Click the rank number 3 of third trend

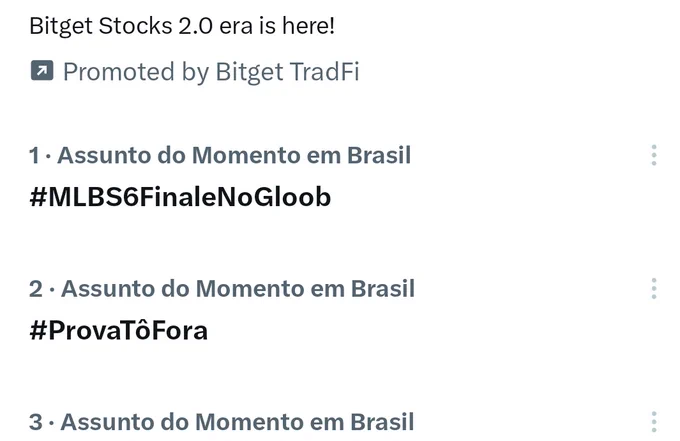click(x=36, y=422)
